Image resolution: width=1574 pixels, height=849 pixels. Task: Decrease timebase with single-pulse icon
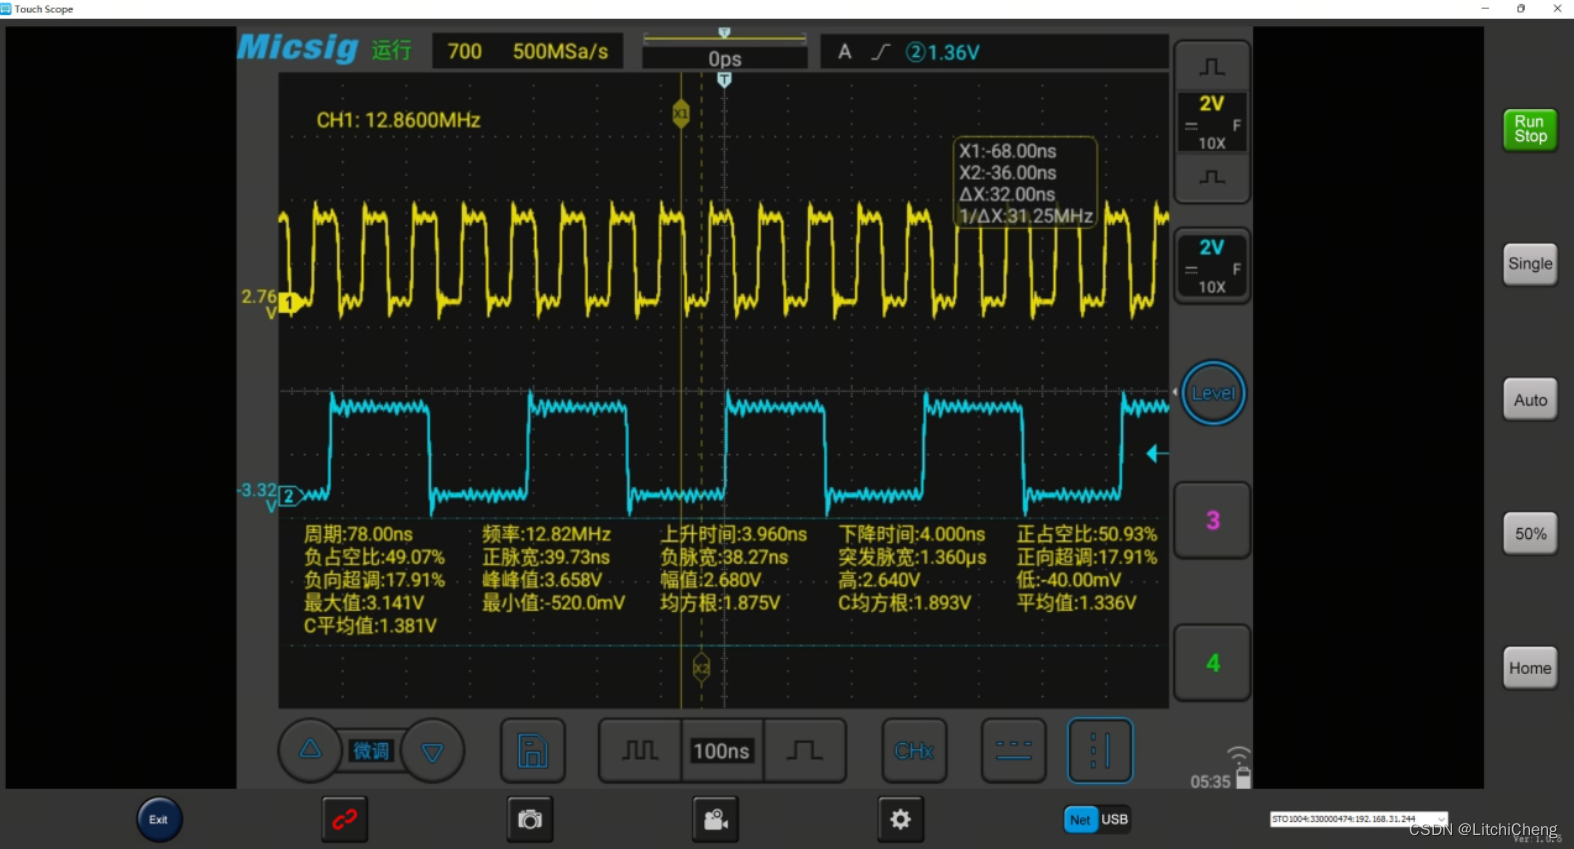point(805,750)
